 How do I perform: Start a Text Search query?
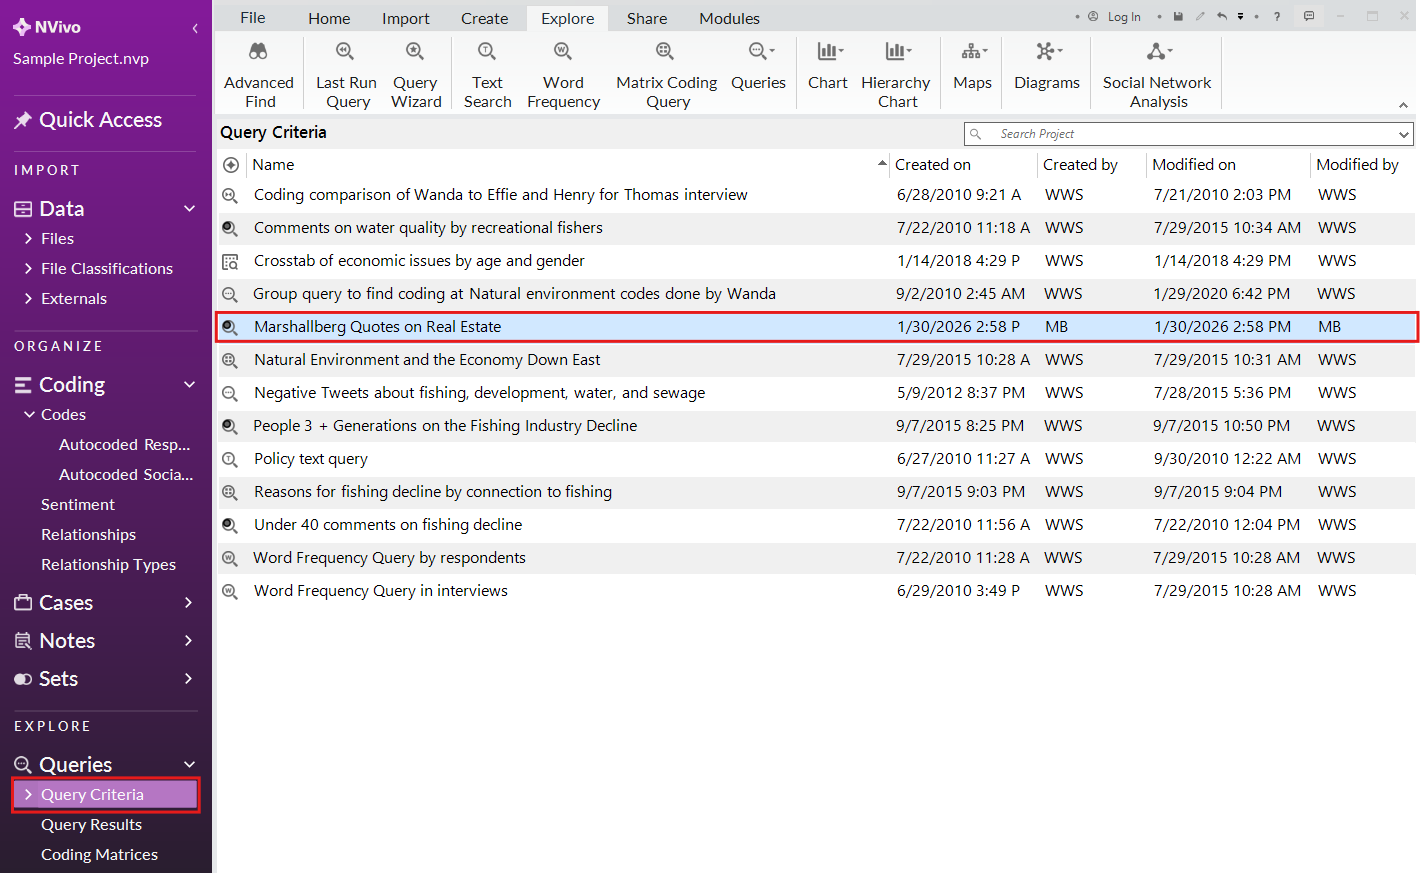pos(487,75)
